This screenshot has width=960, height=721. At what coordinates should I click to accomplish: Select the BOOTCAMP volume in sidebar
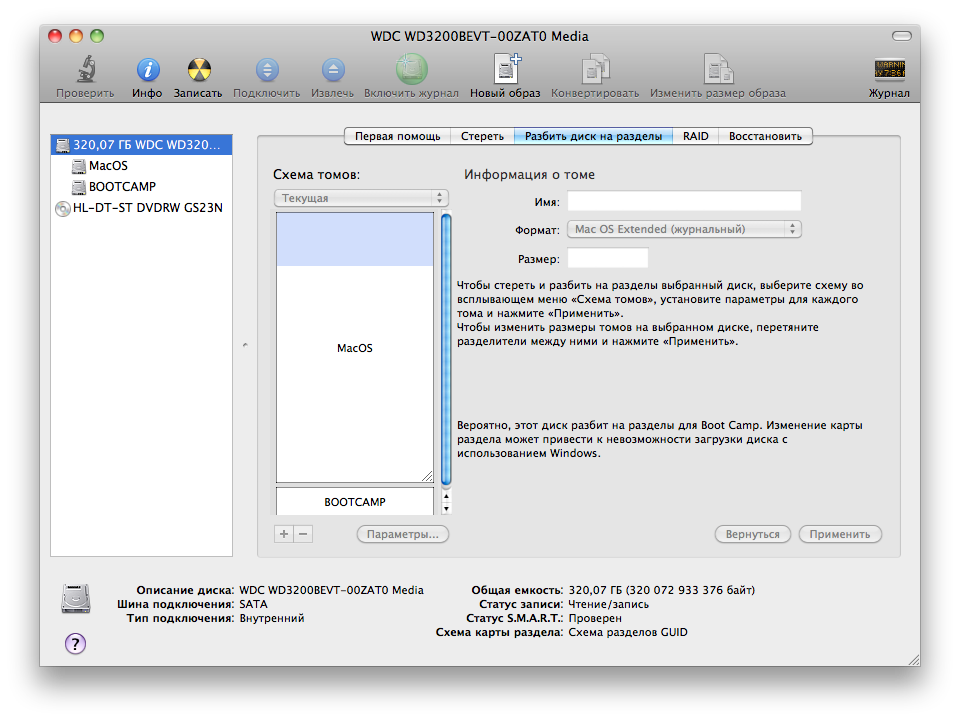(x=121, y=187)
